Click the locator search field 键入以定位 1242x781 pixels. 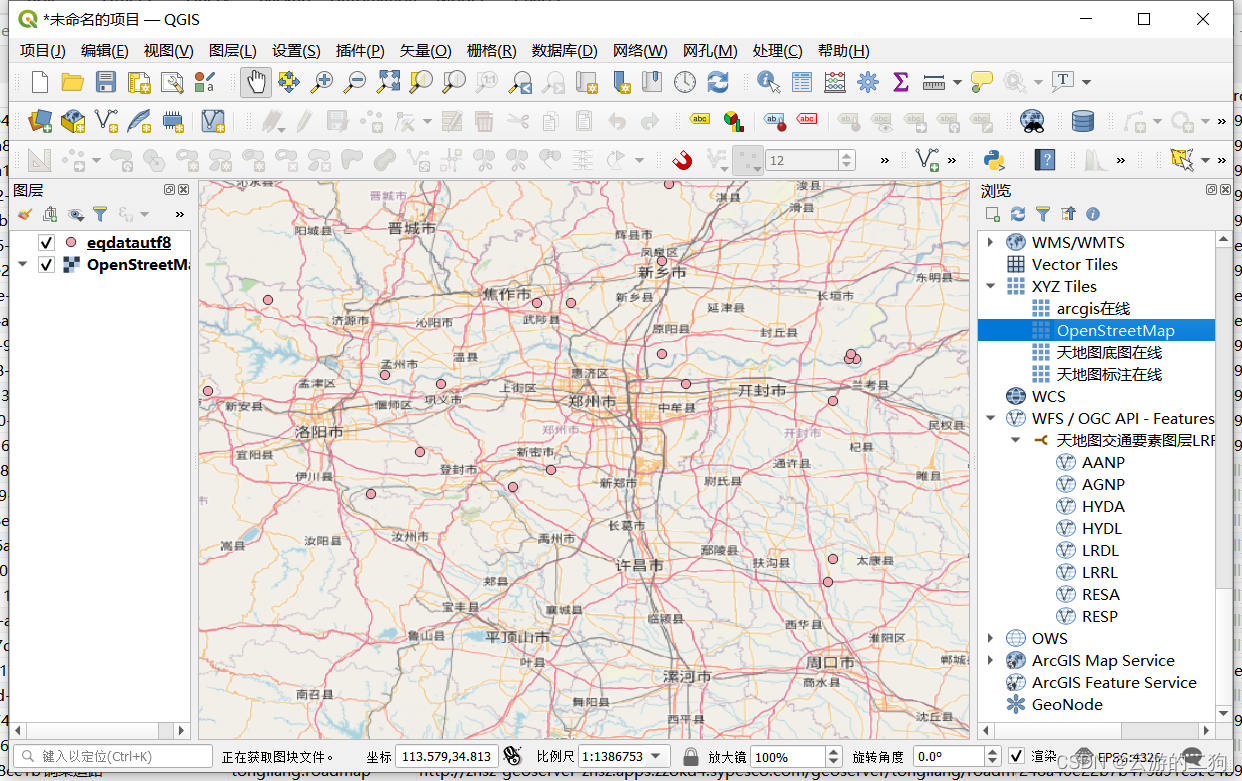pos(112,756)
